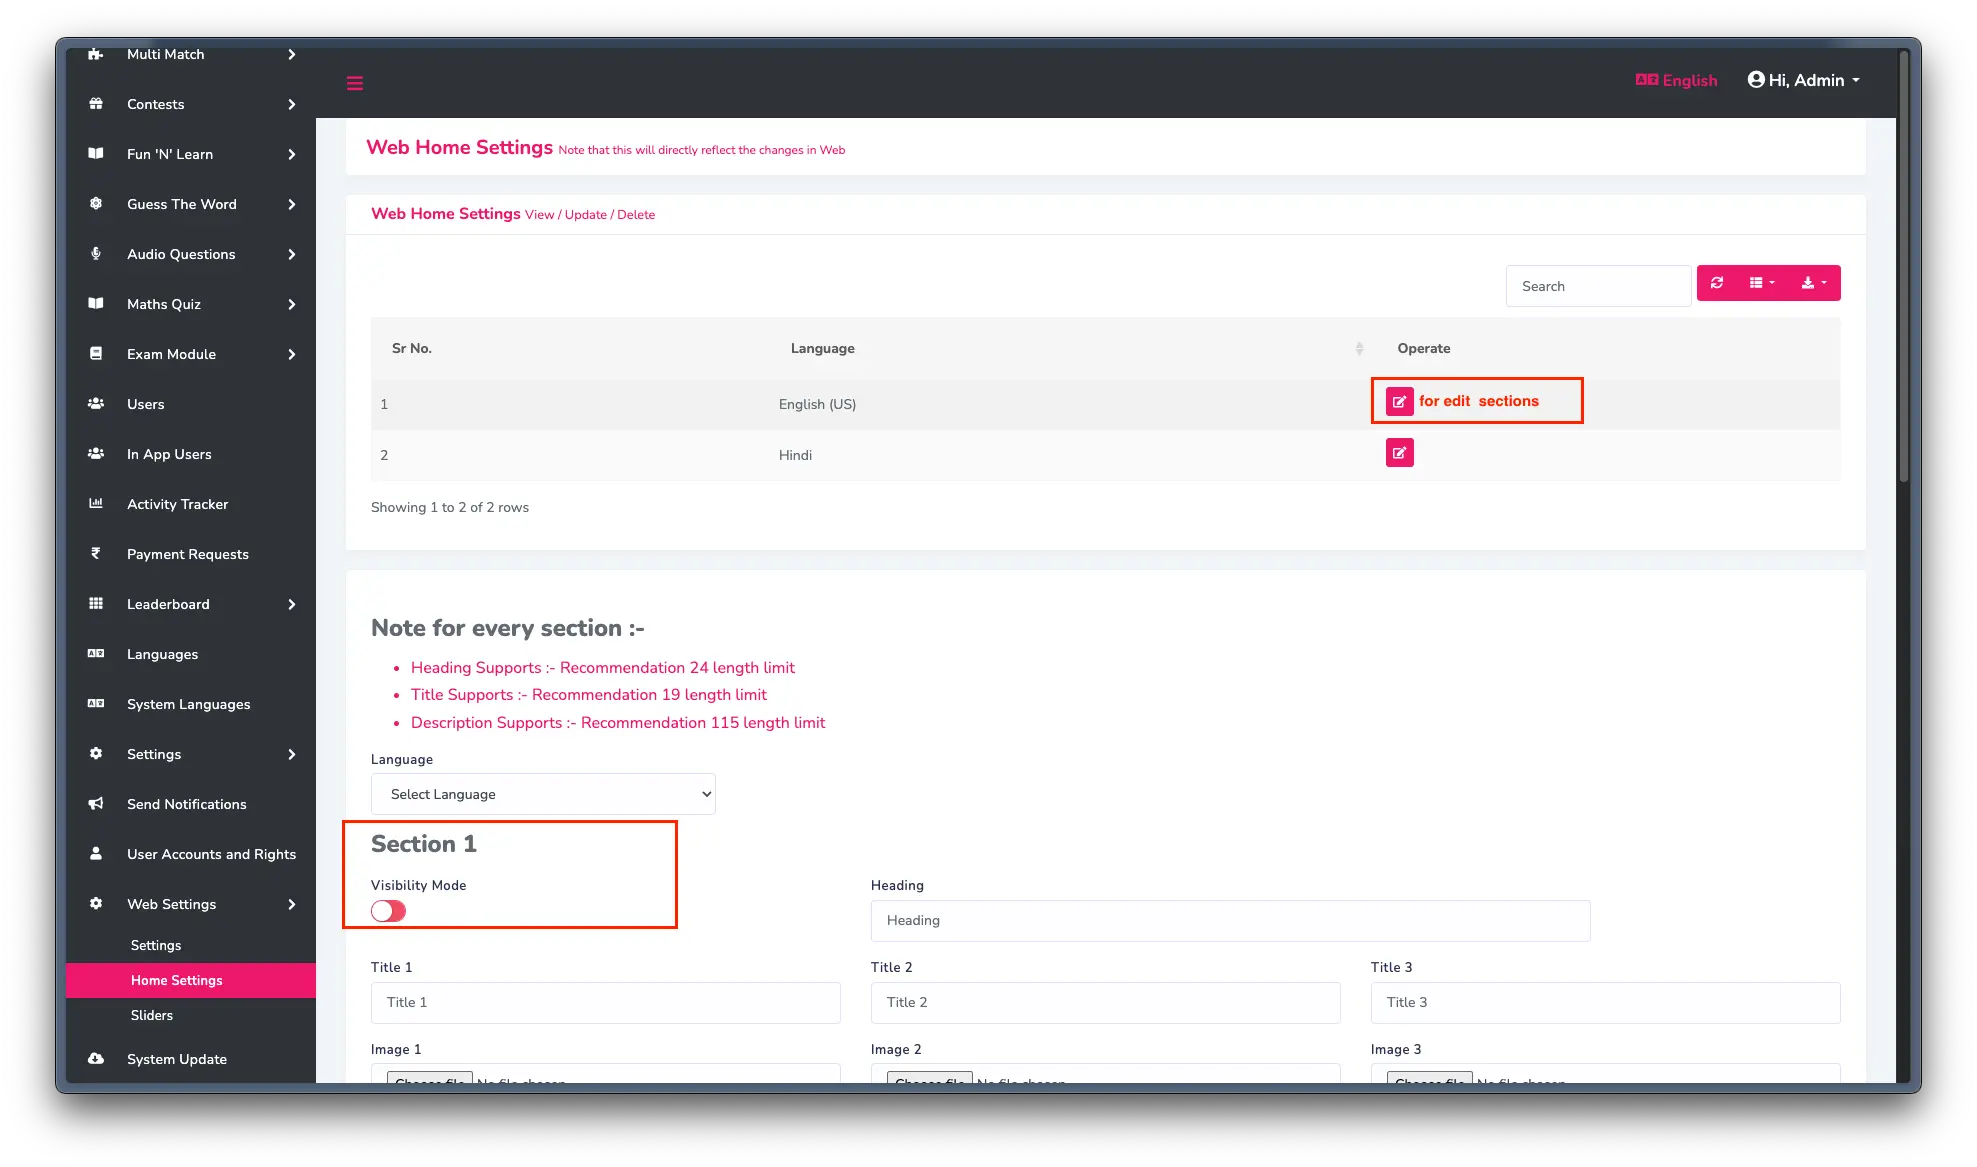The image size is (1977, 1167).
Task: Expand the Hi, Admin user menu
Action: click(1803, 80)
